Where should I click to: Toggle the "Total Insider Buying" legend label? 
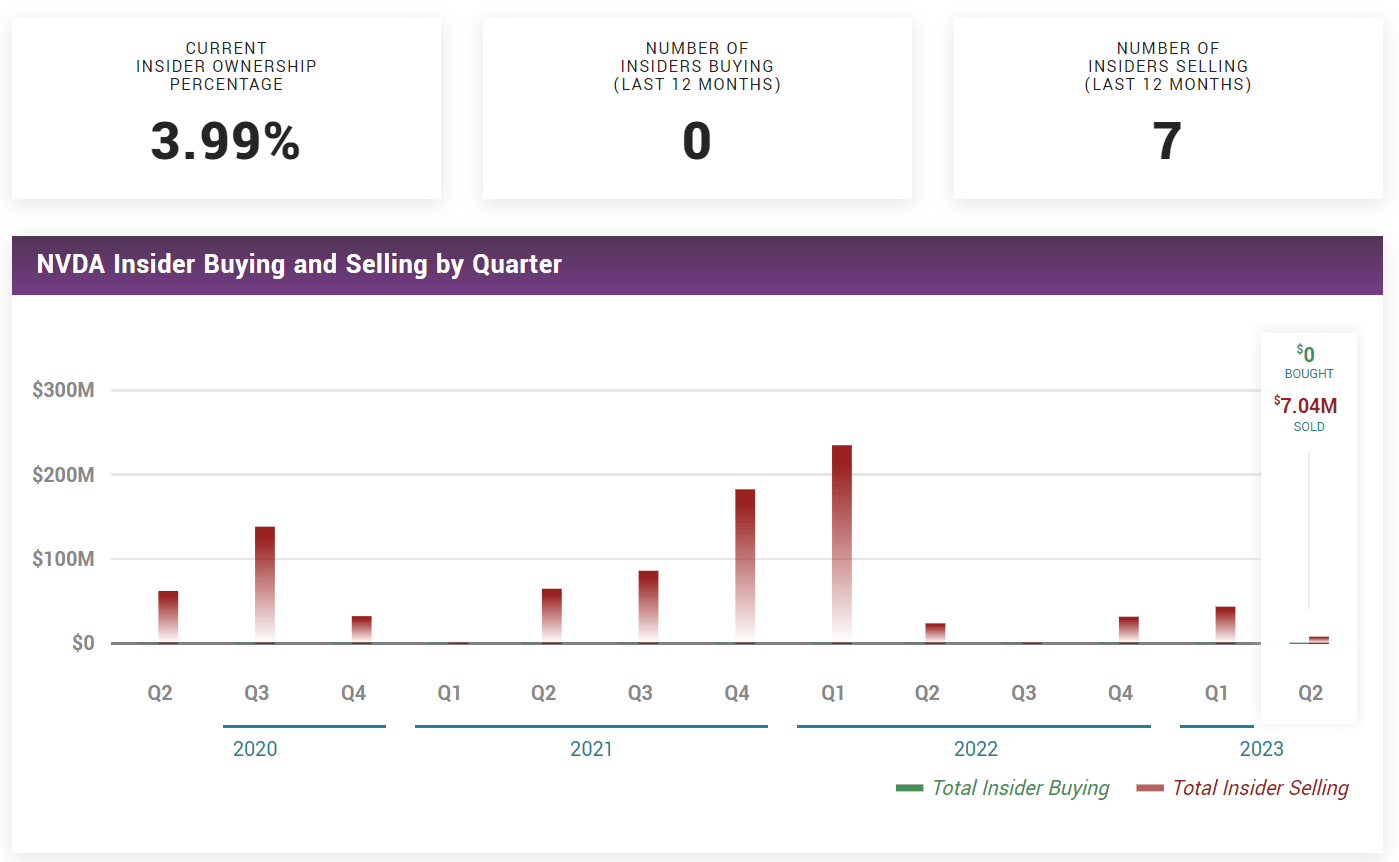pos(1020,788)
